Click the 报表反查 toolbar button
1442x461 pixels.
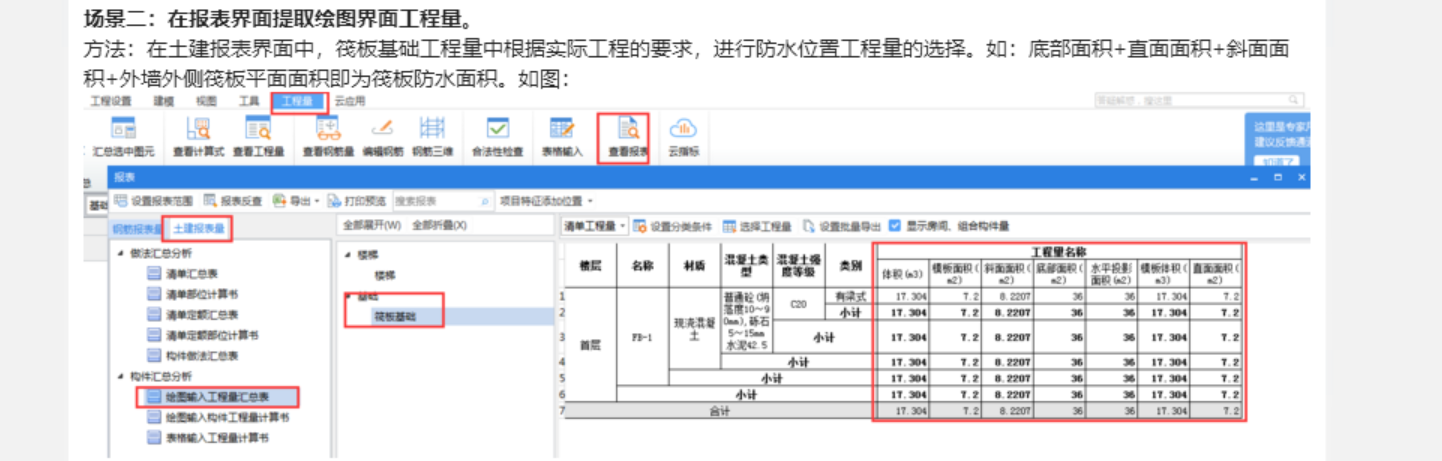click(x=233, y=200)
